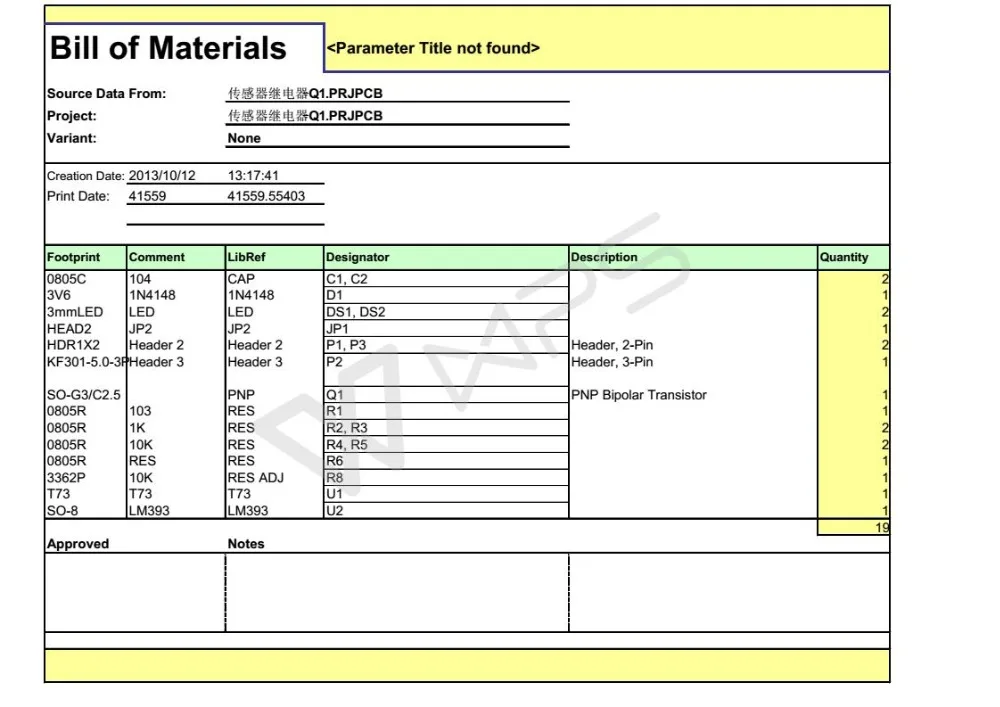Click the total quantity '19' cell
This screenshot has width=1000, height=707.
pyautogui.click(x=853, y=527)
